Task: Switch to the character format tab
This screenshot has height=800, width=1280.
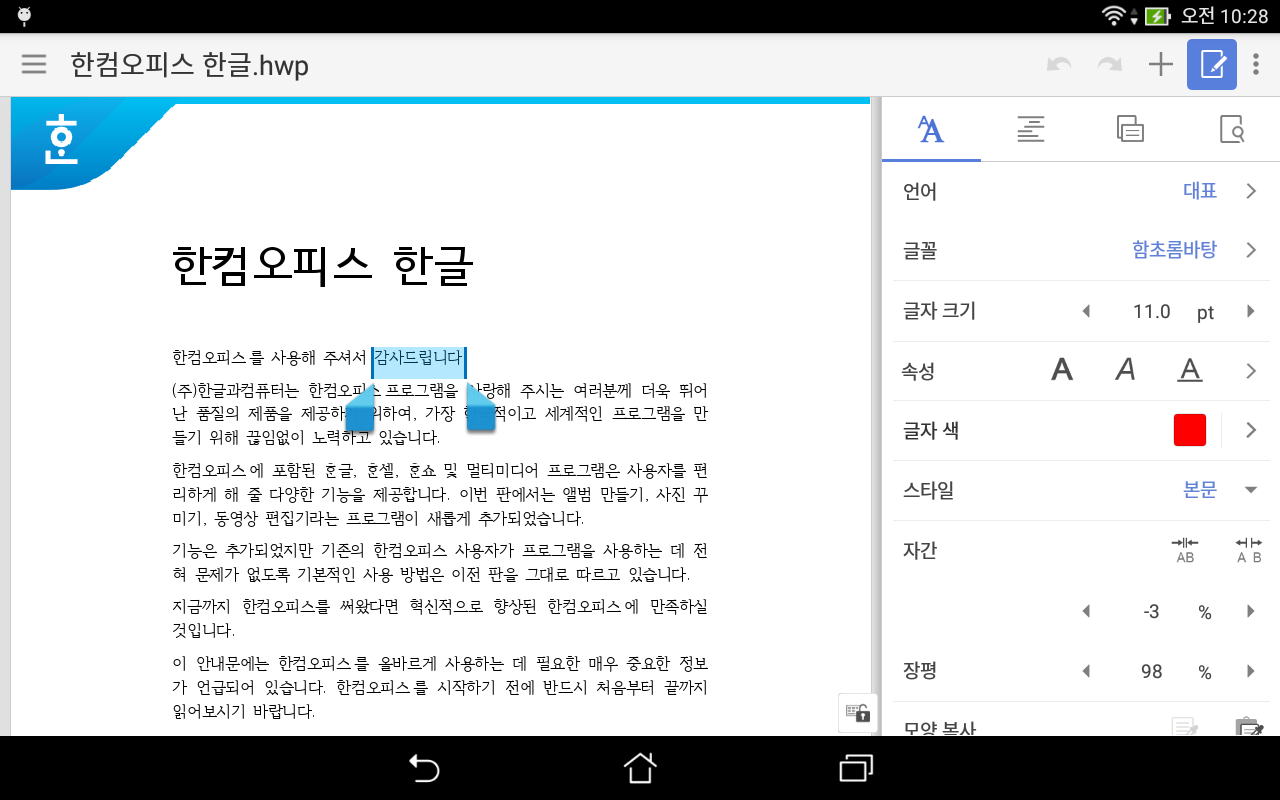Action: point(931,129)
